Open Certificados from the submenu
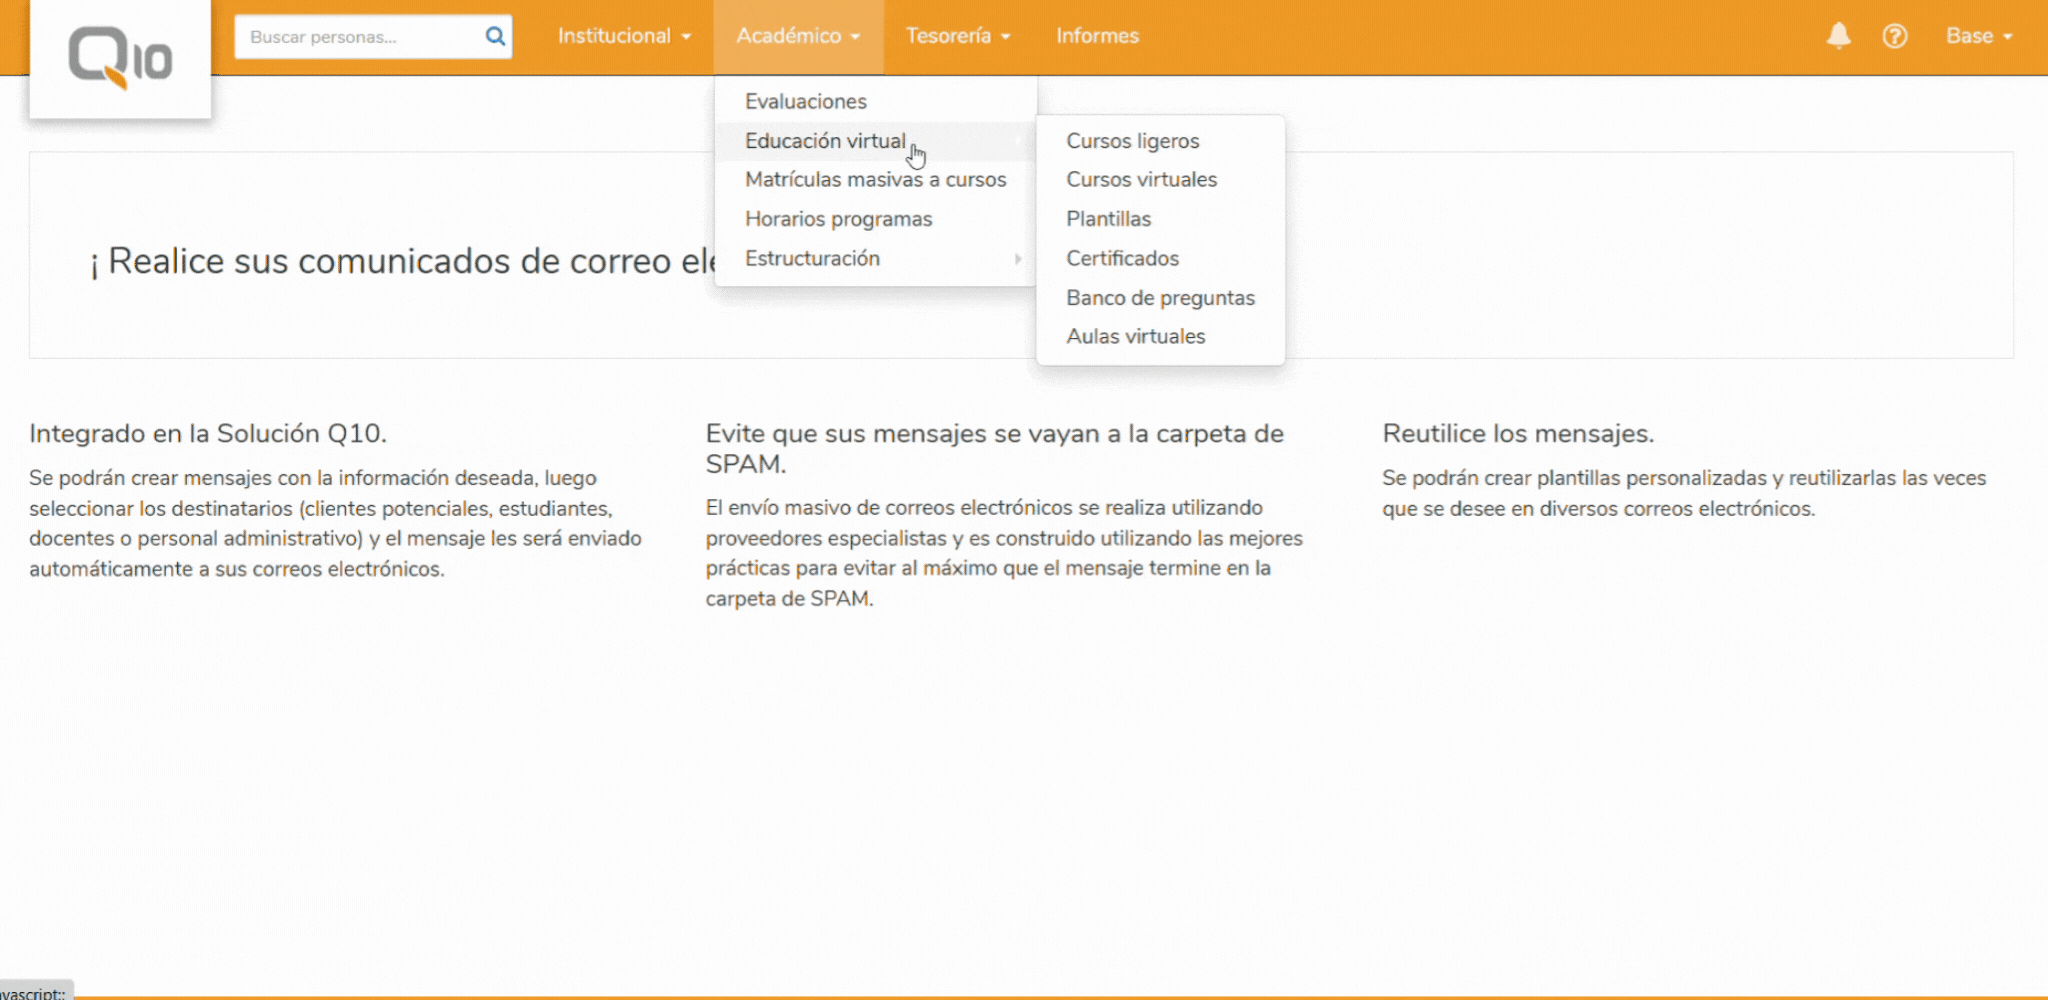The image size is (2048, 1000). (x=1121, y=258)
